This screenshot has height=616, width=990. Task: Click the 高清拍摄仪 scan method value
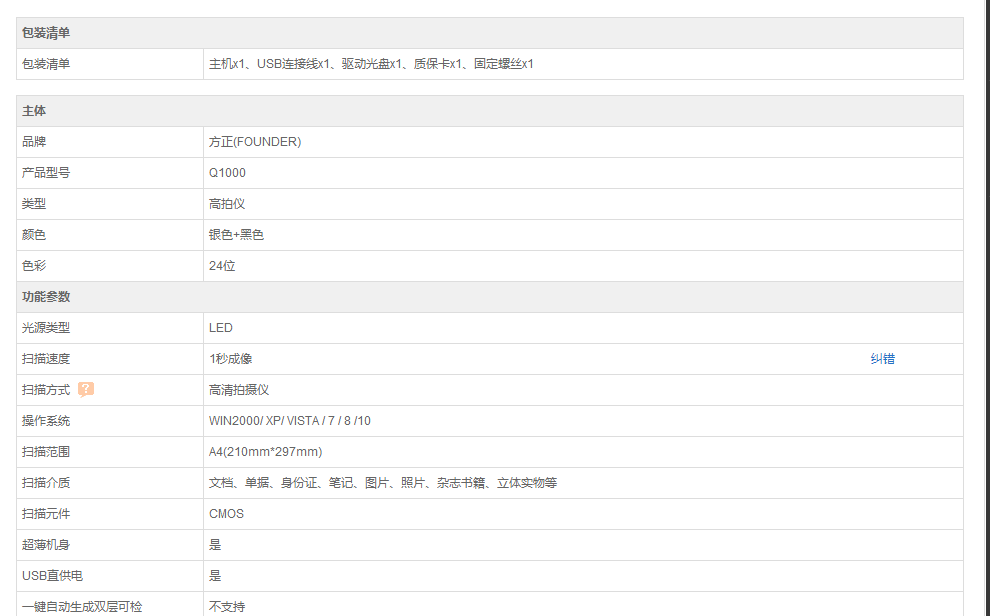click(x=239, y=389)
